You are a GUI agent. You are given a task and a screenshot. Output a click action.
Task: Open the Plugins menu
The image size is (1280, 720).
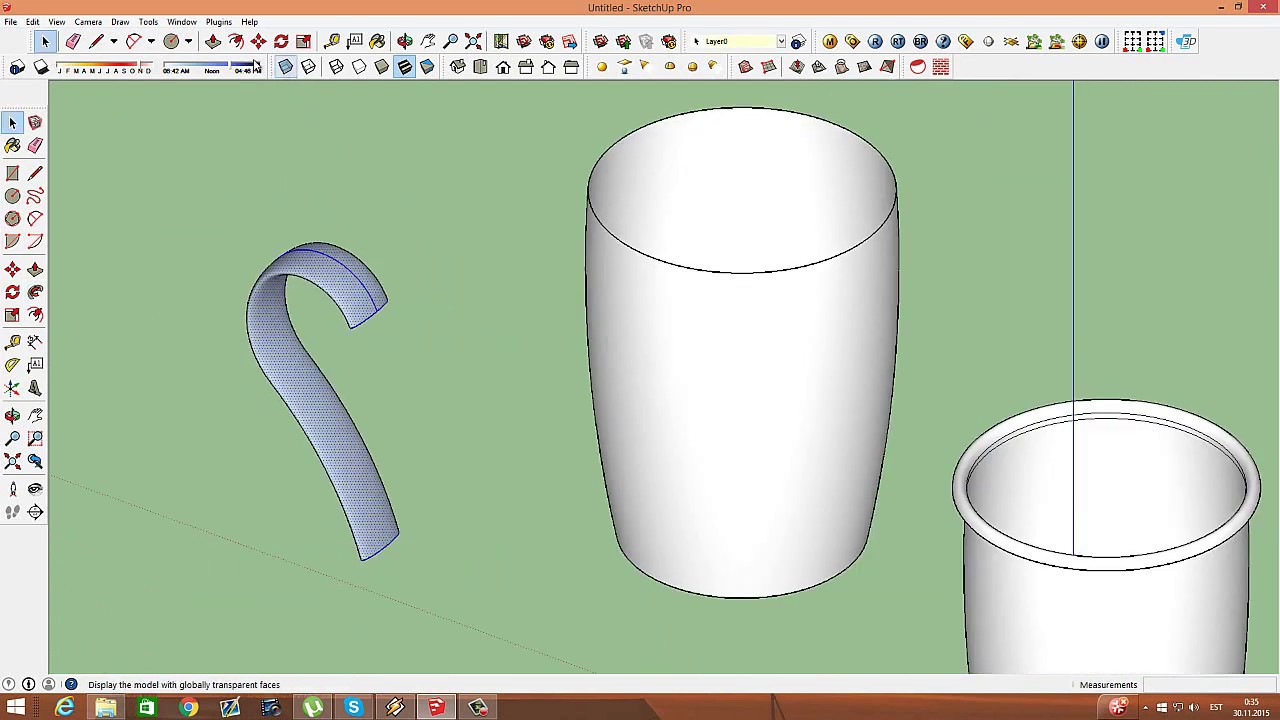[x=218, y=22]
